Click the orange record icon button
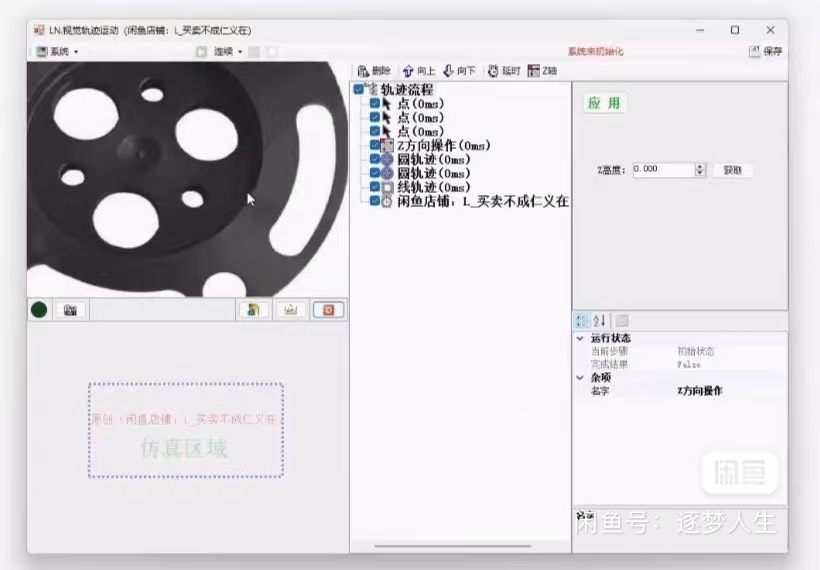The image size is (820, 570). click(x=328, y=310)
